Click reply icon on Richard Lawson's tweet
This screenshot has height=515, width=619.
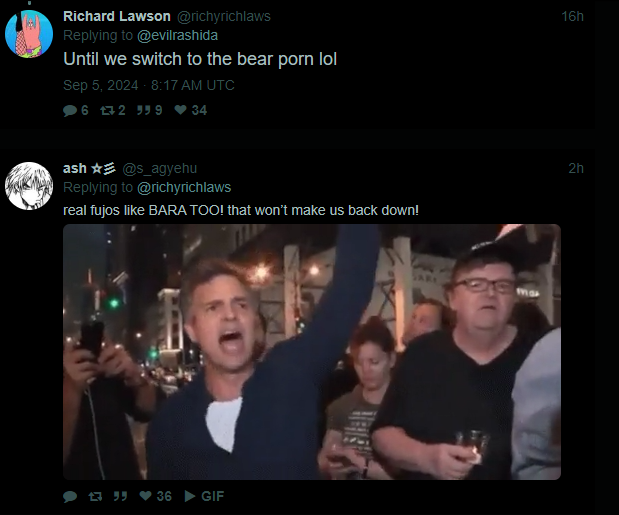[70, 110]
